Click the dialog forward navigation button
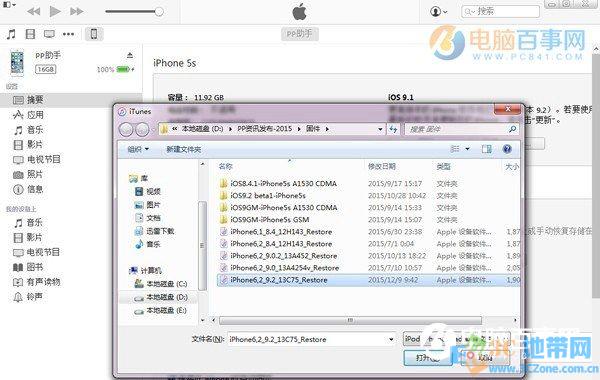The height and width of the screenshot is (380, 600). point(142,129)
